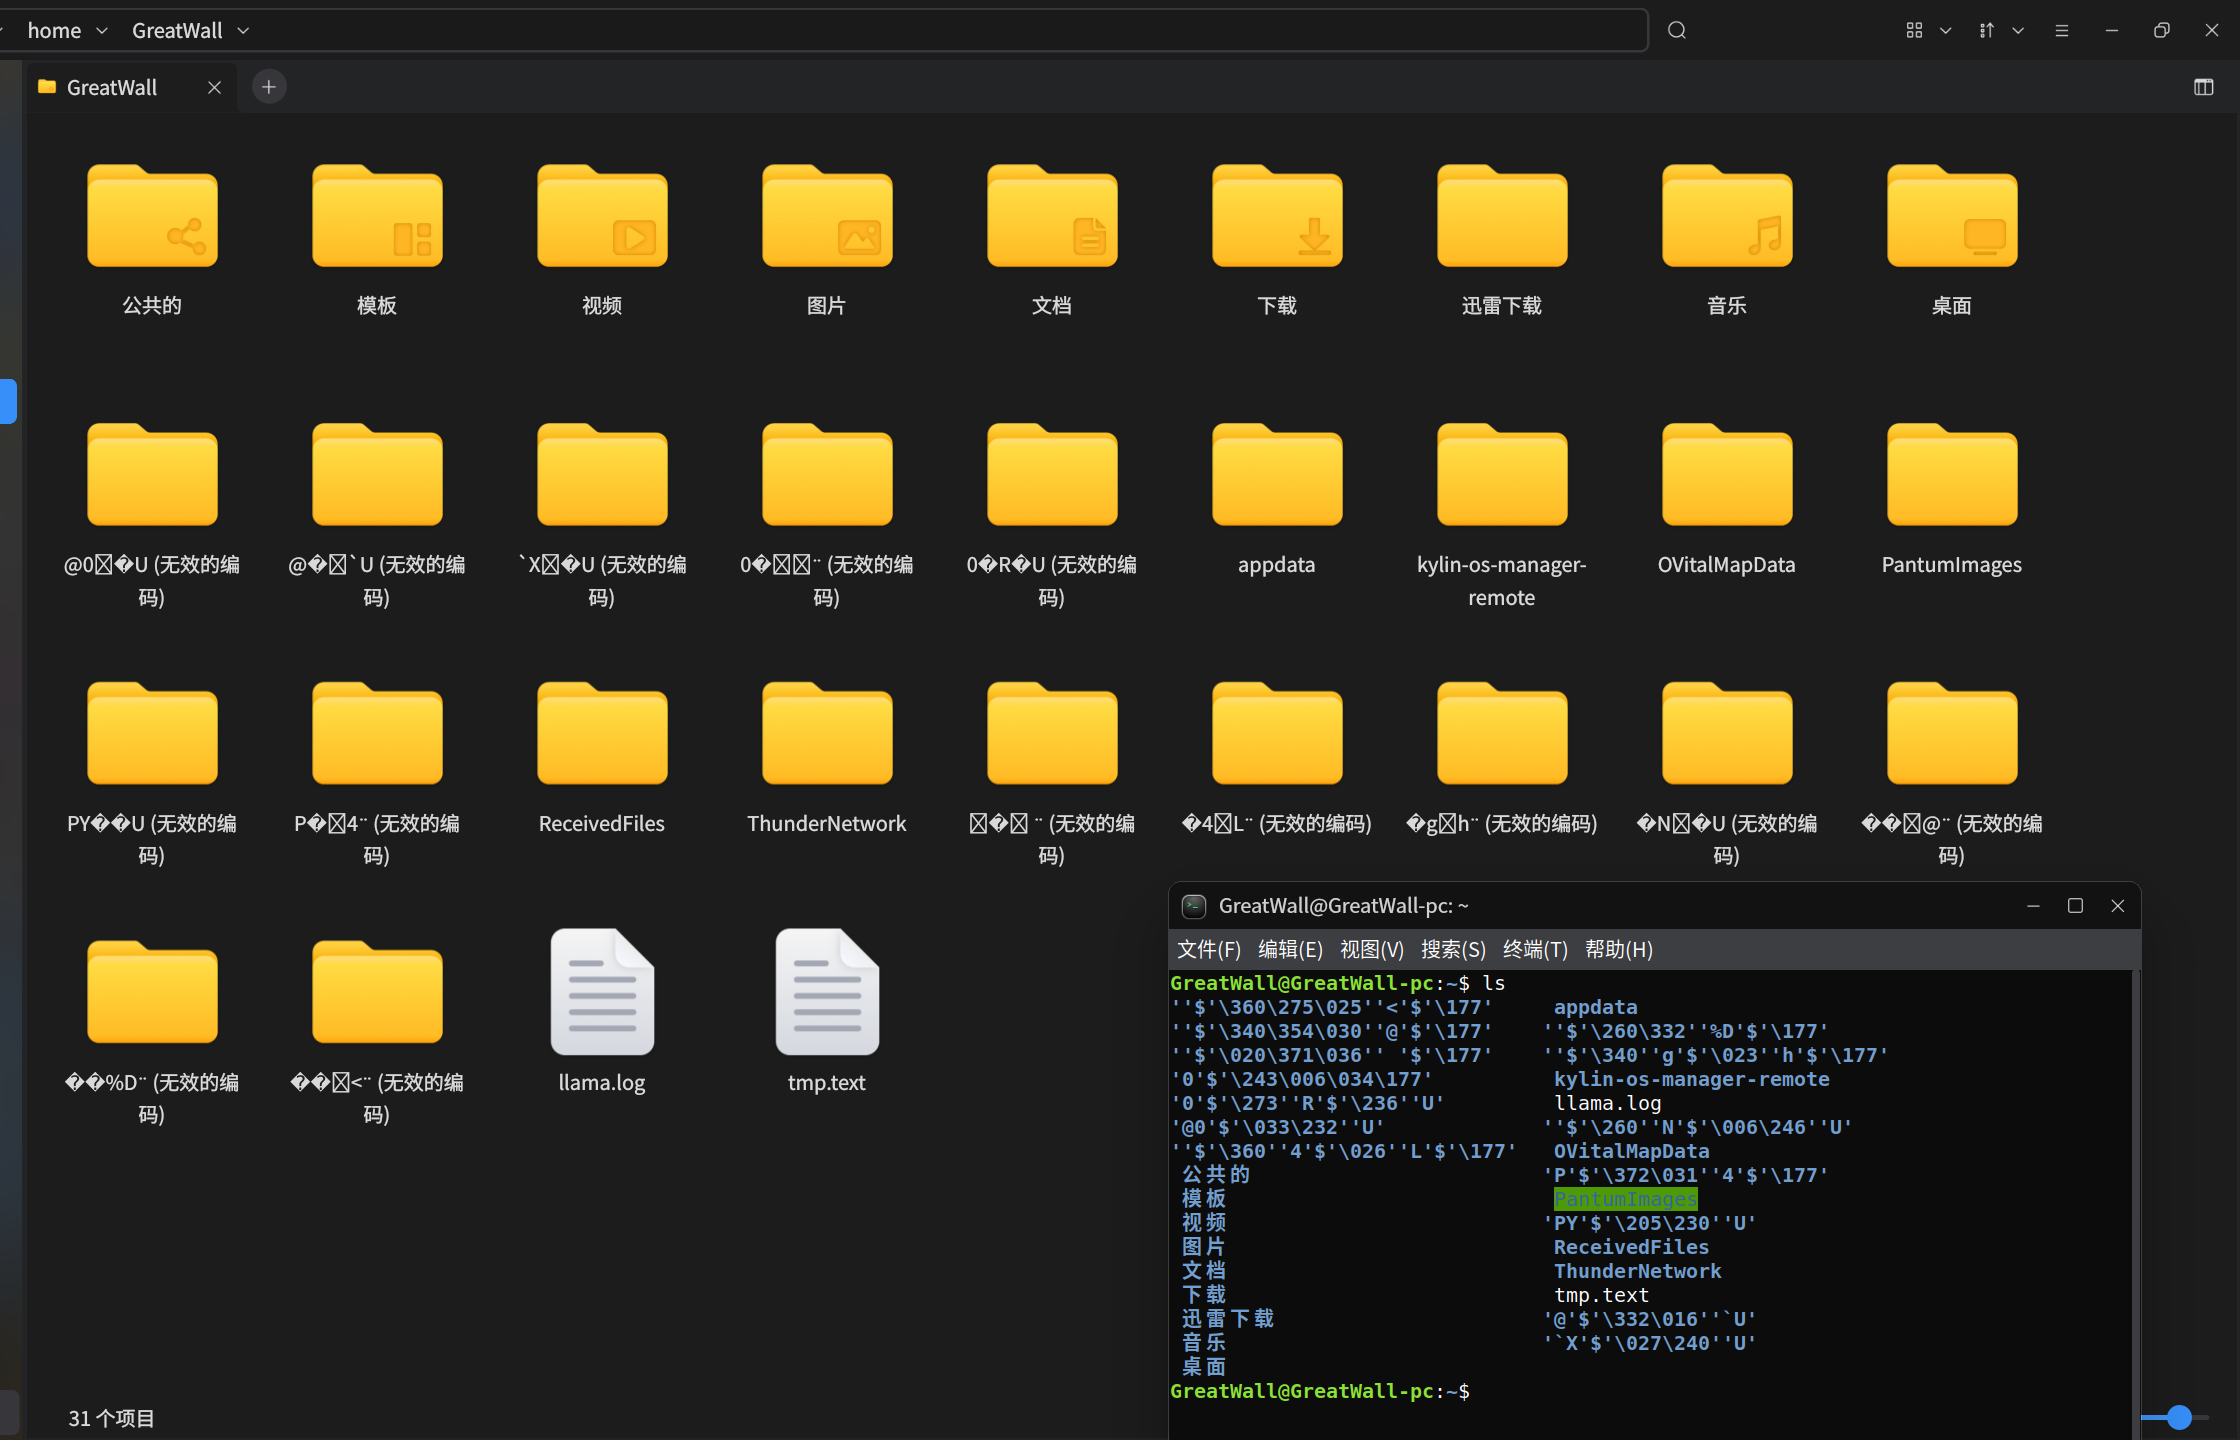Open the home breadcrumb dropdown chevron
Viewport: 2240px width, 1440px height.
(x=101, y=31)
